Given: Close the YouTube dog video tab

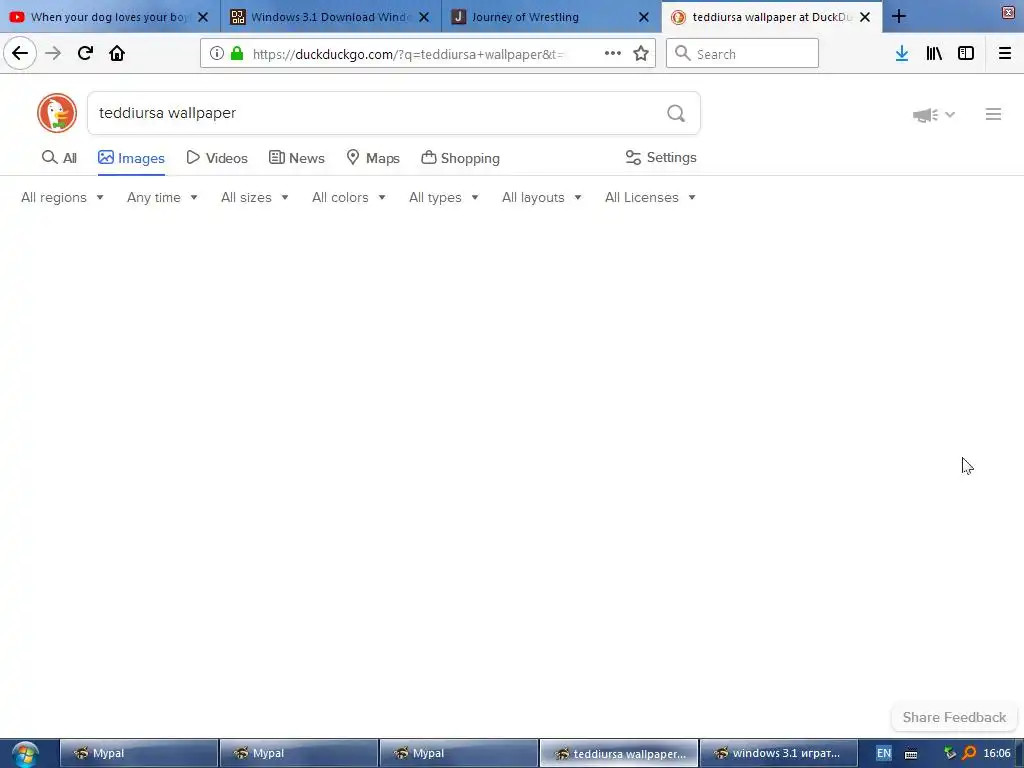Looking at the screenshot, I should point(203,17).
